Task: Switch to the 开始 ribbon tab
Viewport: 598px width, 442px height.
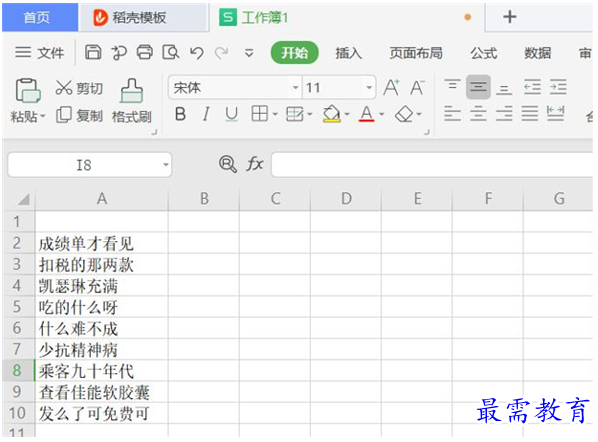Action: point(294,53)
